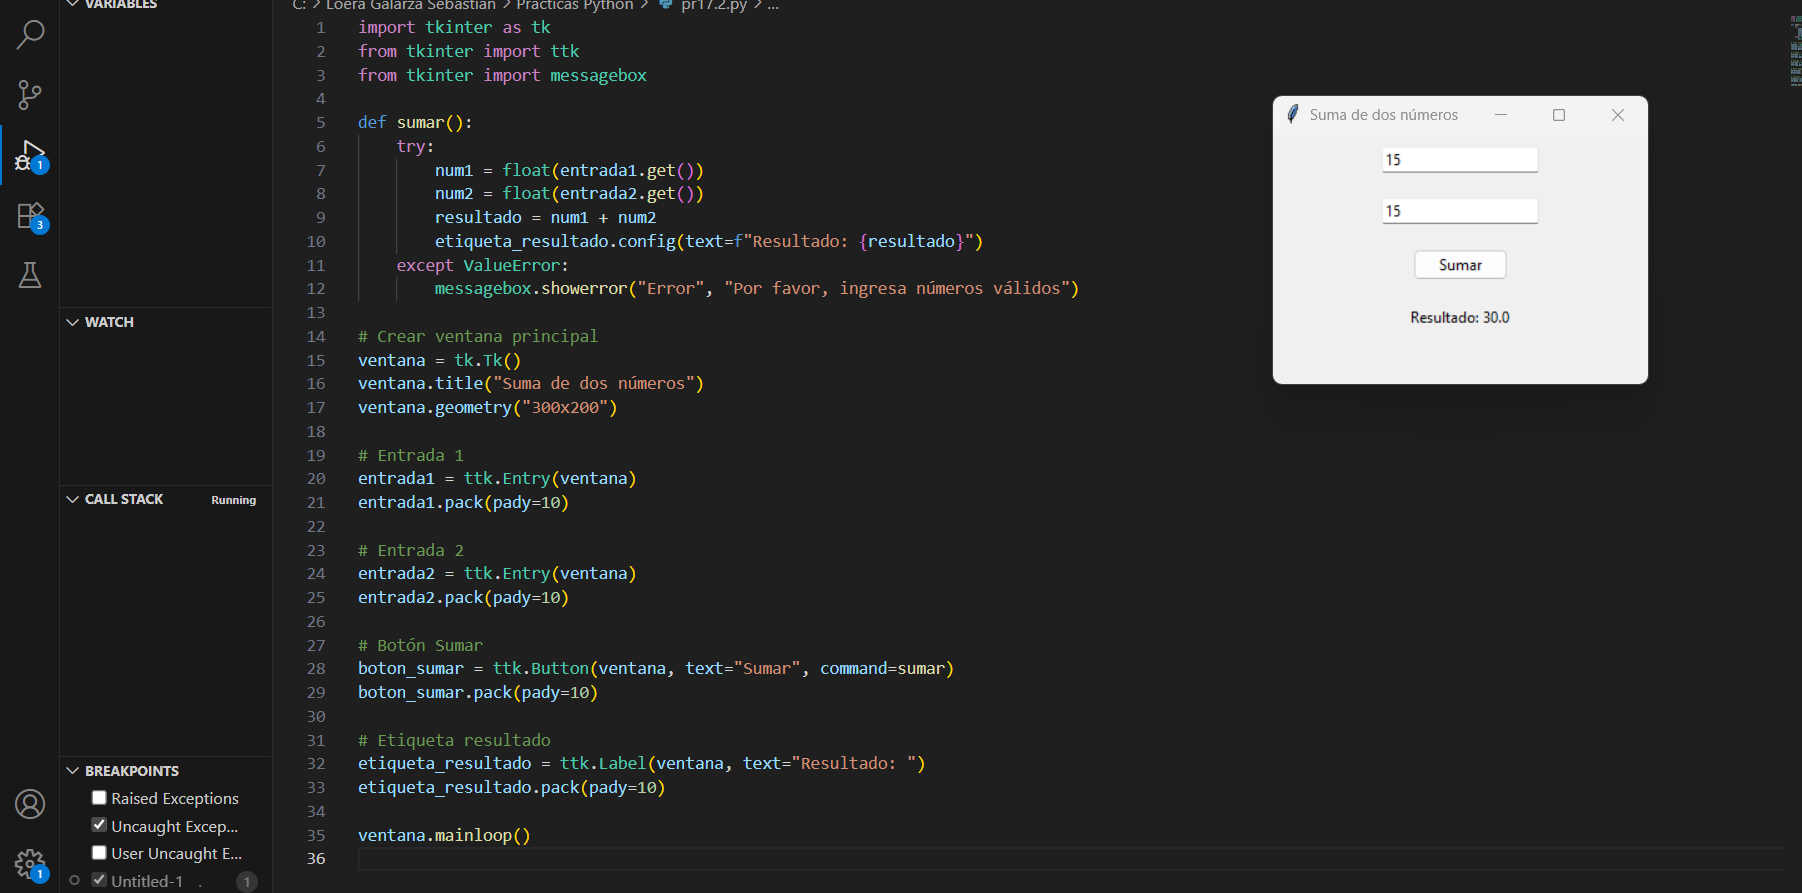Open the Run and Debug view

point(30,156)
